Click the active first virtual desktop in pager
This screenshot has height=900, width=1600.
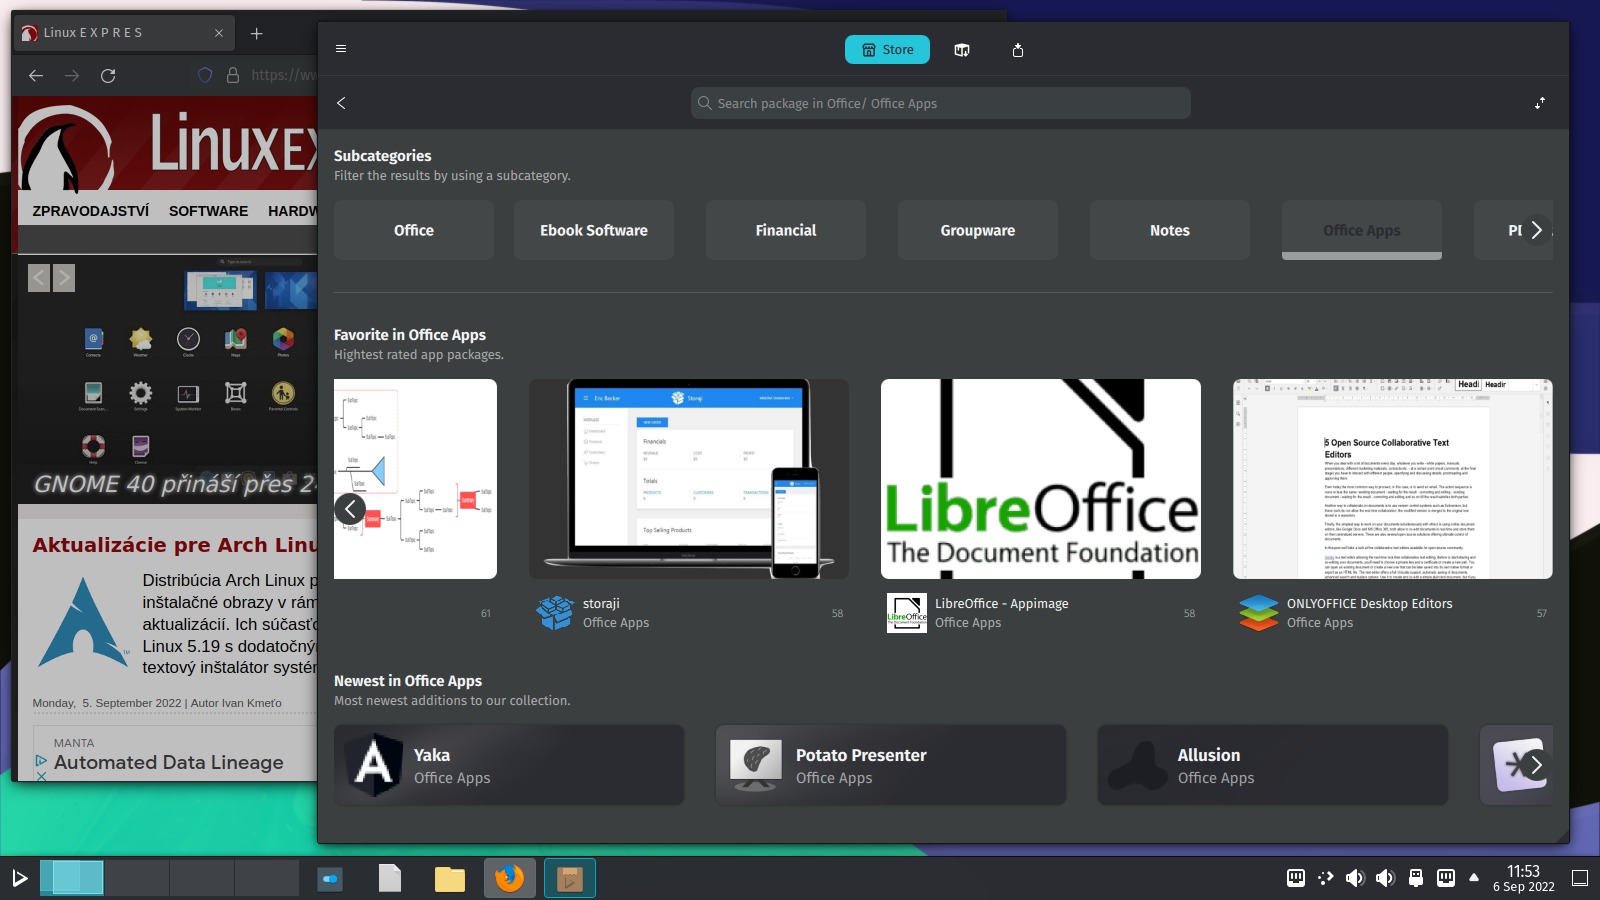coord(72,878)
